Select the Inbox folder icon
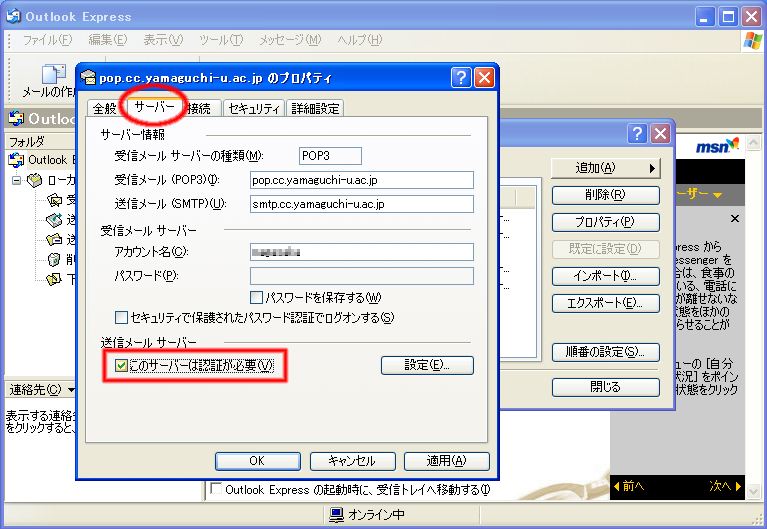The image size is (767, 529). click(54, 200)
